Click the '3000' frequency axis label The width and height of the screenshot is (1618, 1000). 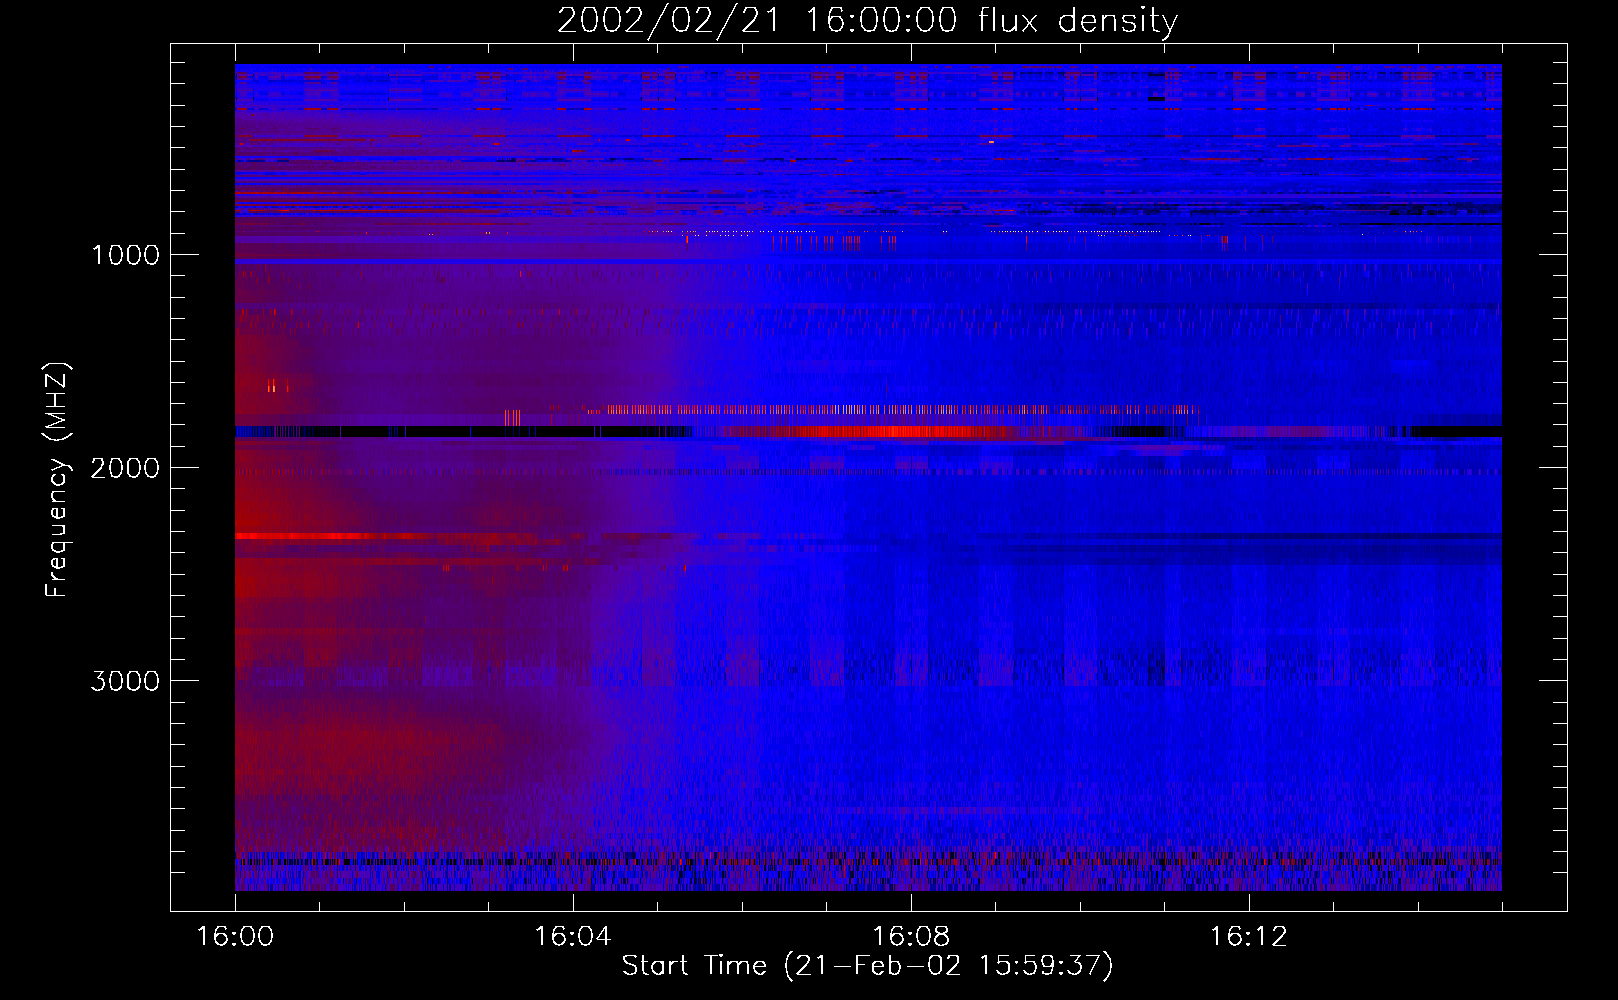pos(125,681)
